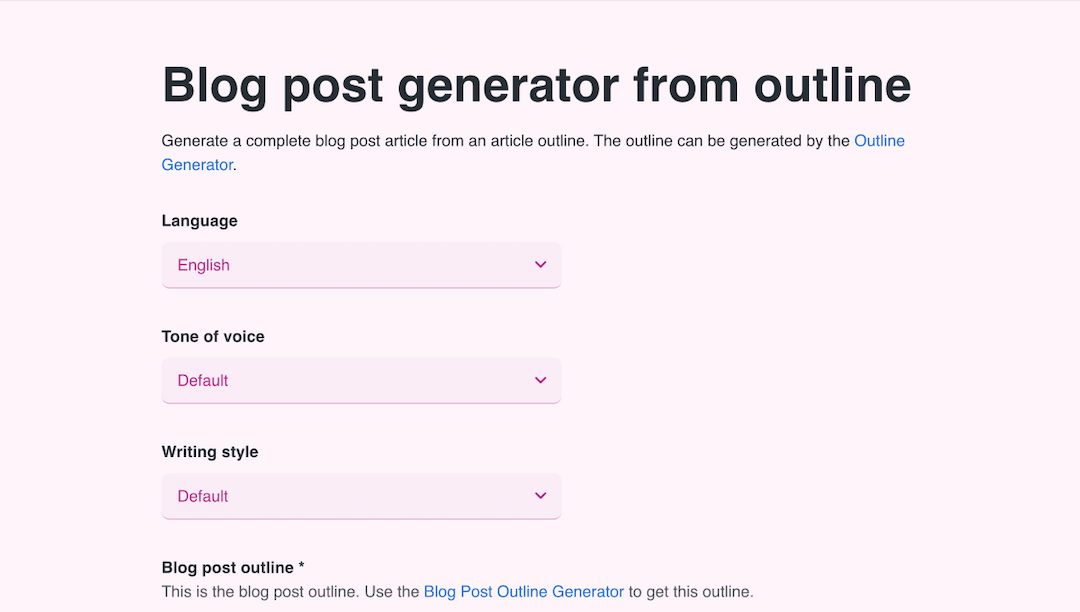Click the Blog post outline label
Viewport: 1080px width, 612px height.
[227, 567]
